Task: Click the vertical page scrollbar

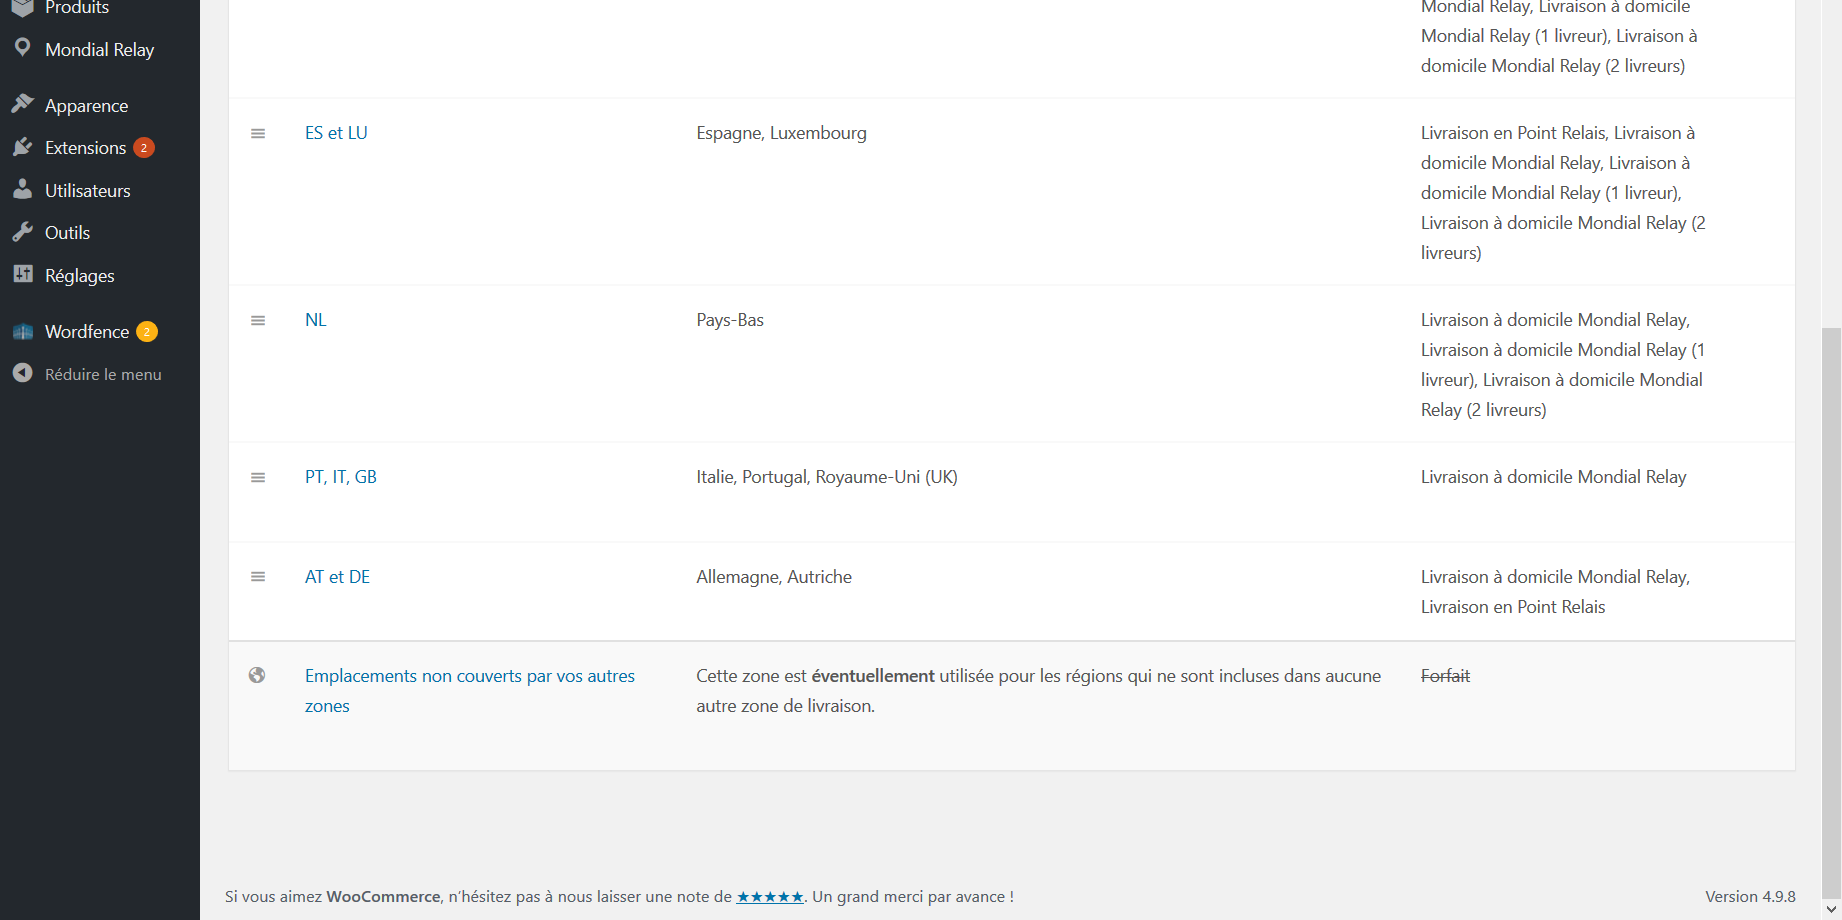Action: click(x=1831, y=600)
